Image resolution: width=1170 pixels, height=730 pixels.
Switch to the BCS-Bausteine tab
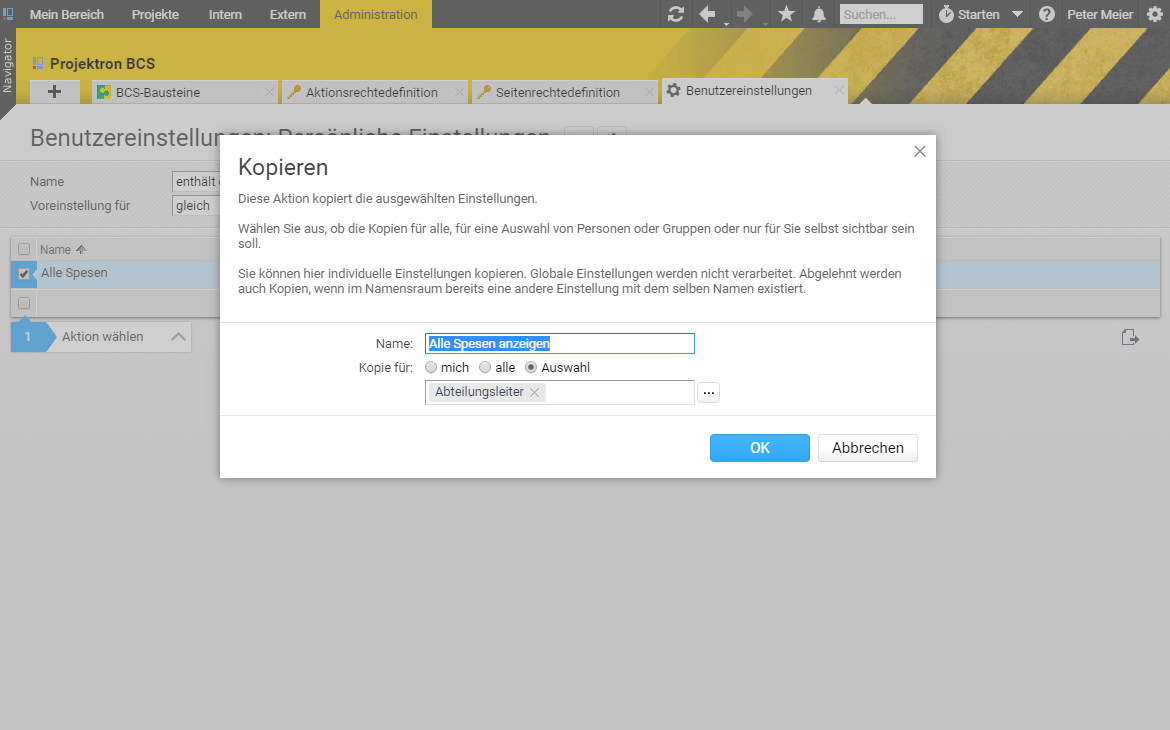[x=184, y=92]
